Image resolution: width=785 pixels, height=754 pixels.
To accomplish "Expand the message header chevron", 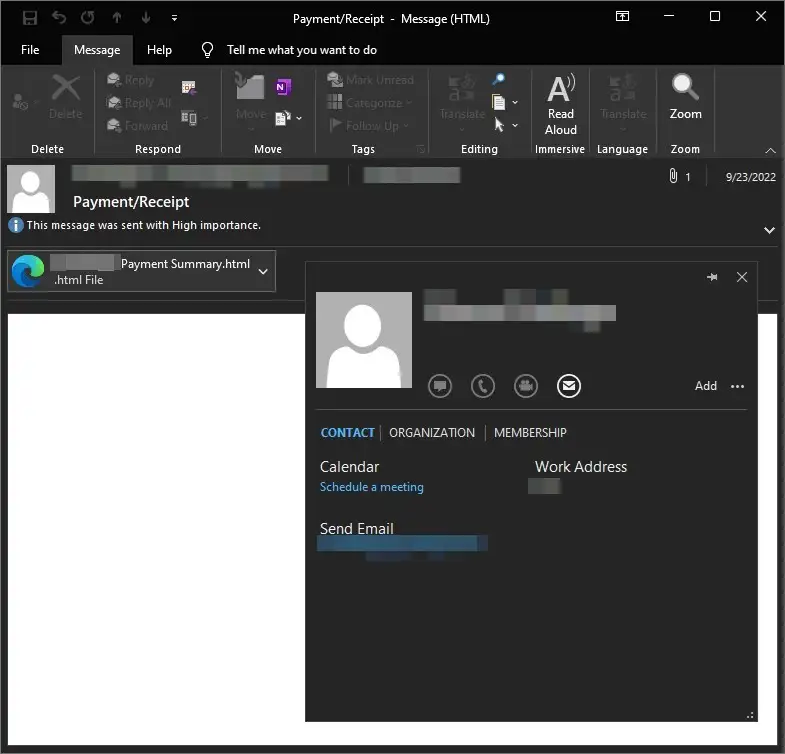I will pos(769,230).
